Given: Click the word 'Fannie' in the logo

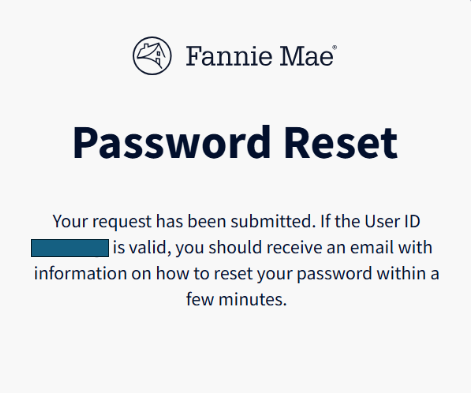Looking at the screenshot, I should [x=229, y=56].
